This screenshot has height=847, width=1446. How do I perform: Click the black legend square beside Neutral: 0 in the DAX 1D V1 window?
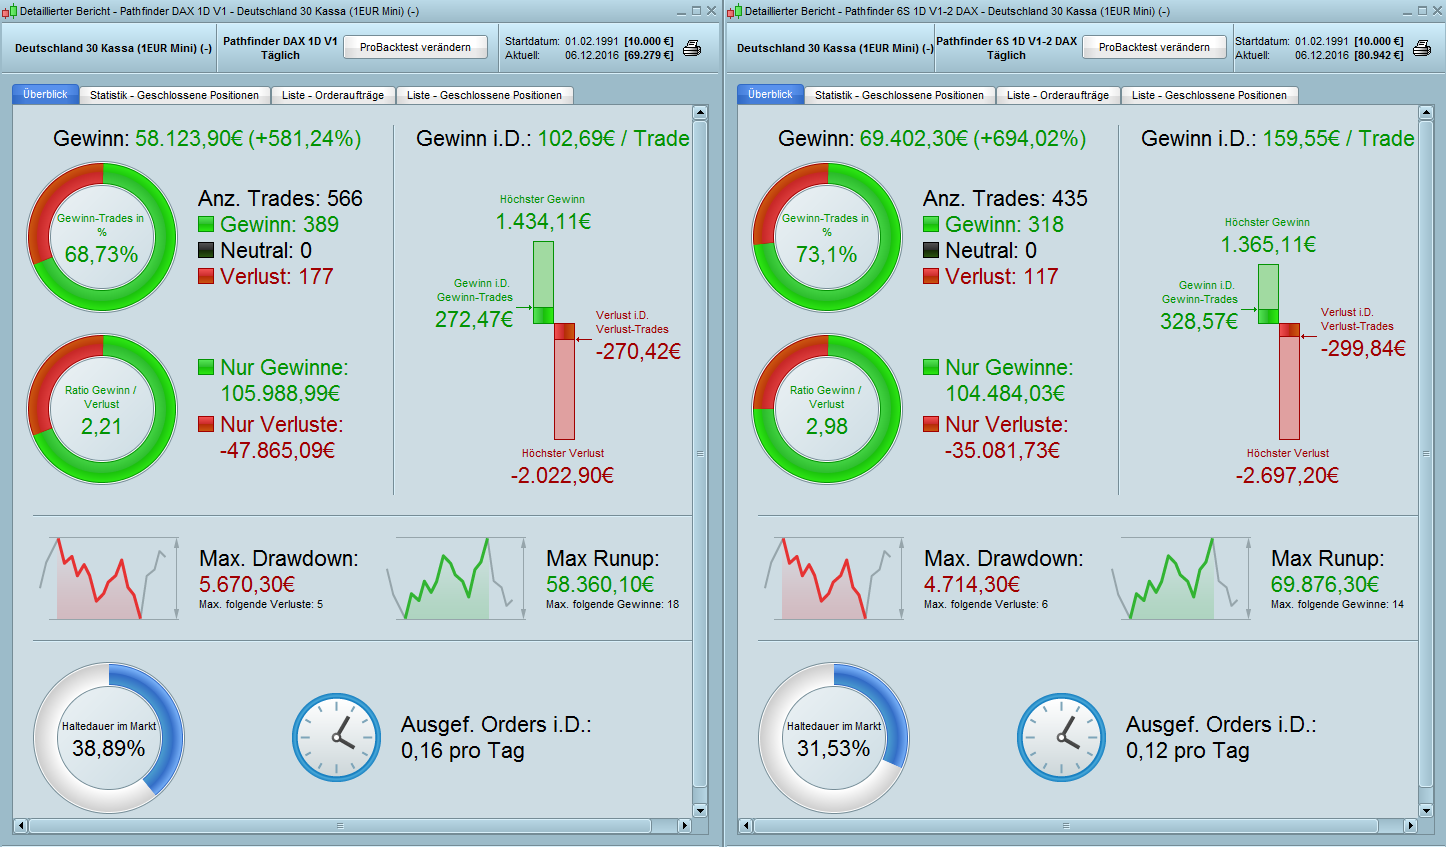[206, 251]
